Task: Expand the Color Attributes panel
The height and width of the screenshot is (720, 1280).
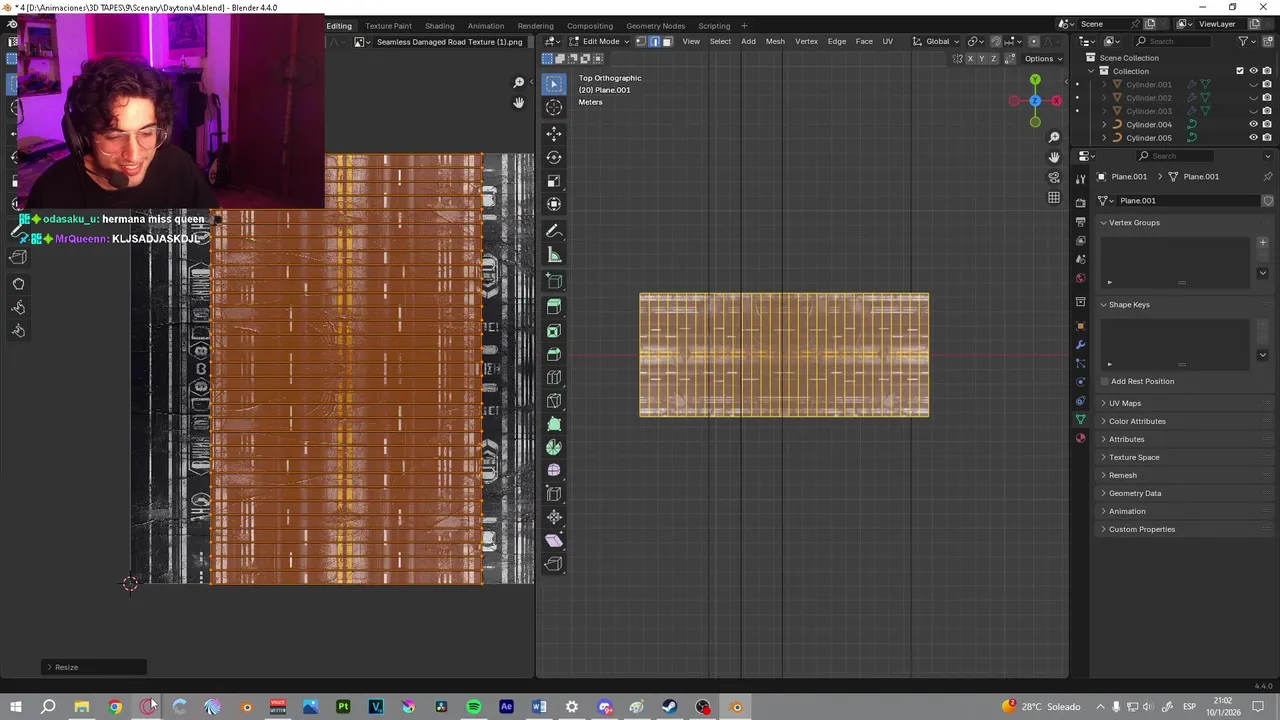Action: point(1184,421)
